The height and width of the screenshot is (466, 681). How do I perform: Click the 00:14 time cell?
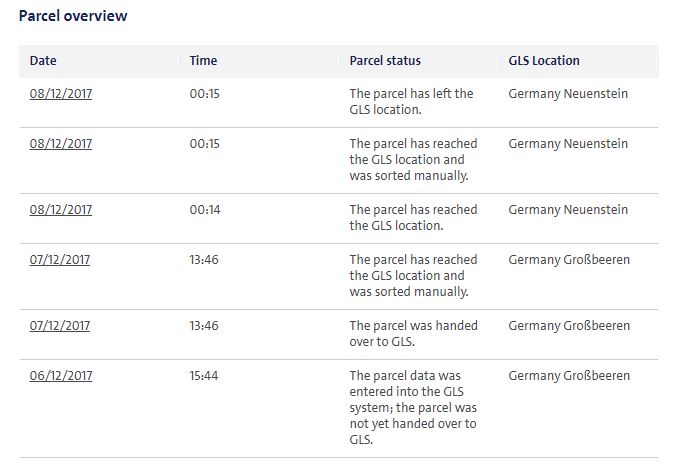tap(205, 210)
